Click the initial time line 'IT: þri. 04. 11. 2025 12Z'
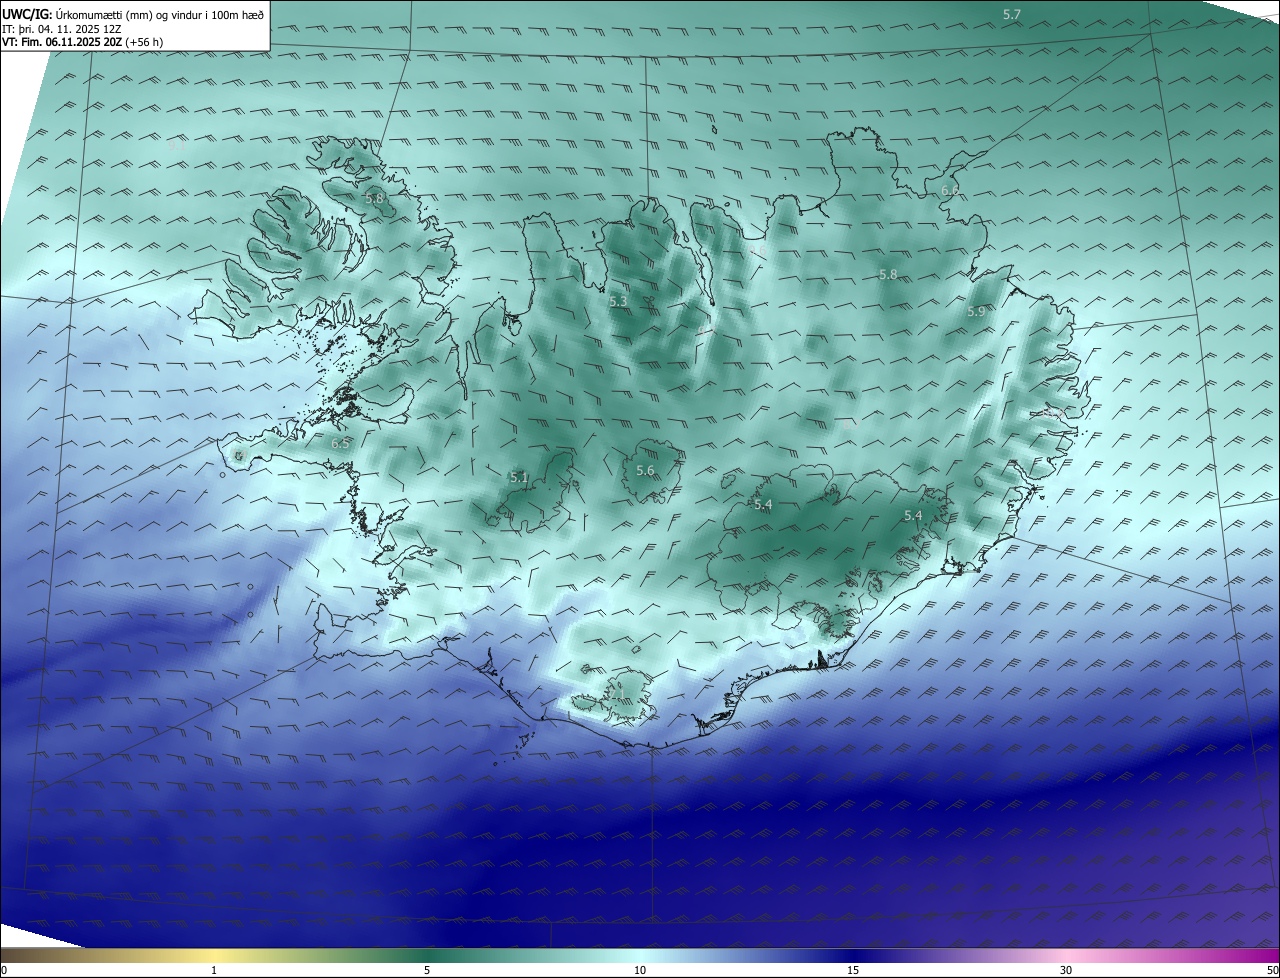The image size is (1280, 978). click(62, 29)
